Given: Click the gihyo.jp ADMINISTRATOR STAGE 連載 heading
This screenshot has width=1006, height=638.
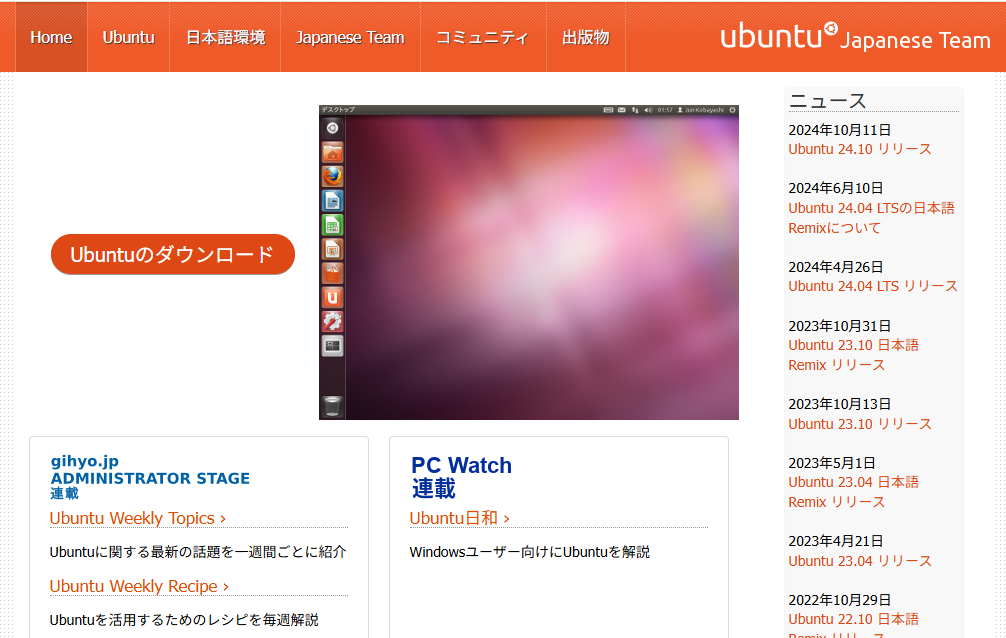Looking at the screenshot, I should 150,478.
